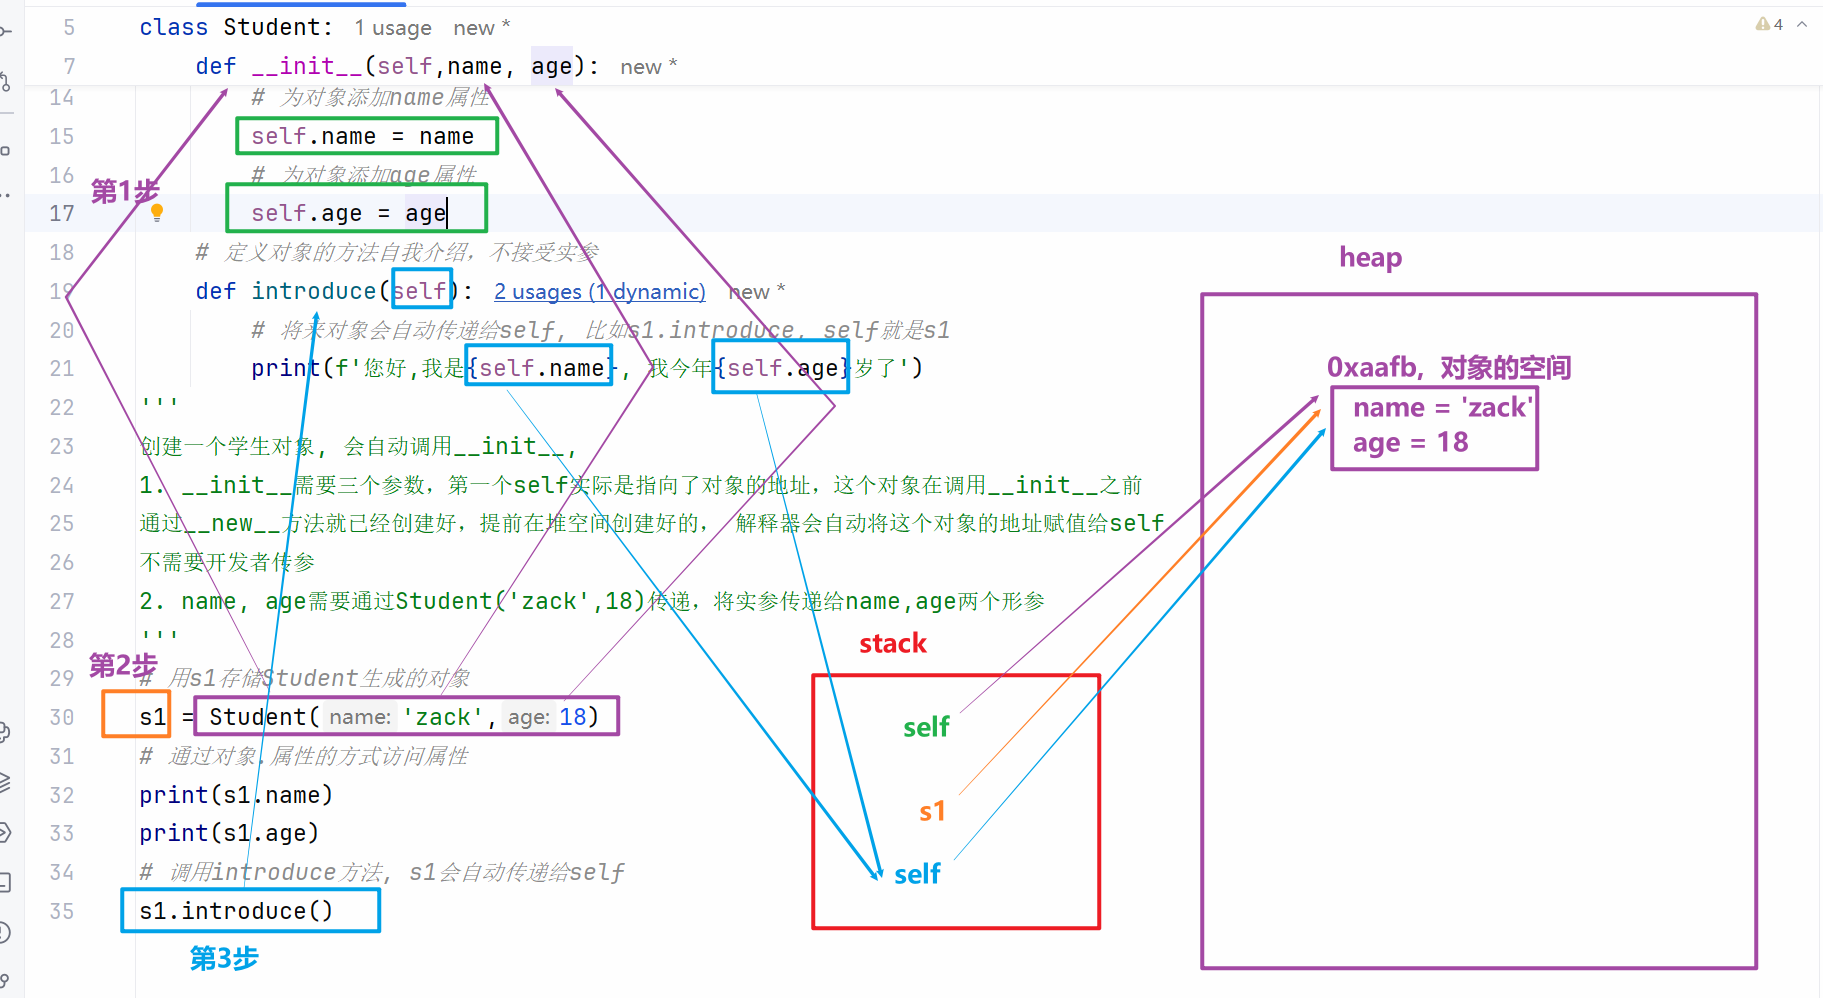This screenshot has height=998, width=1823.
Task: Click the name: inlay hint in Student call
Action: 360,717
